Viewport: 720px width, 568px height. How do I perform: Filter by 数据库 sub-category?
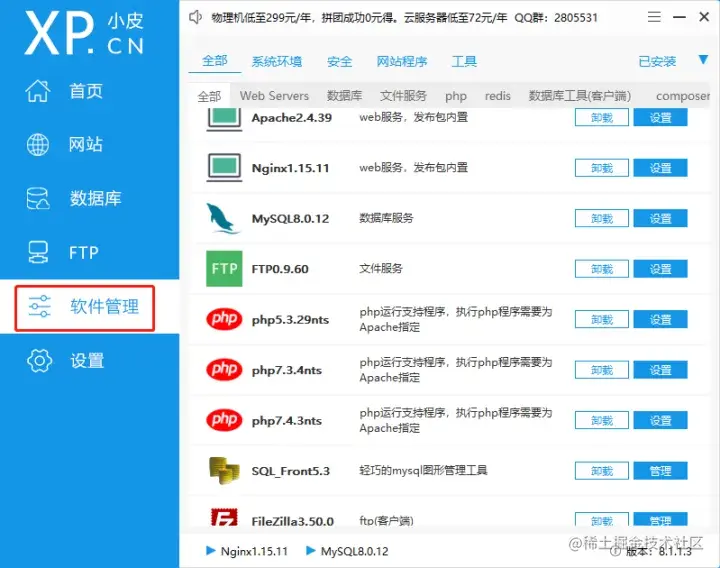[344, 96]
